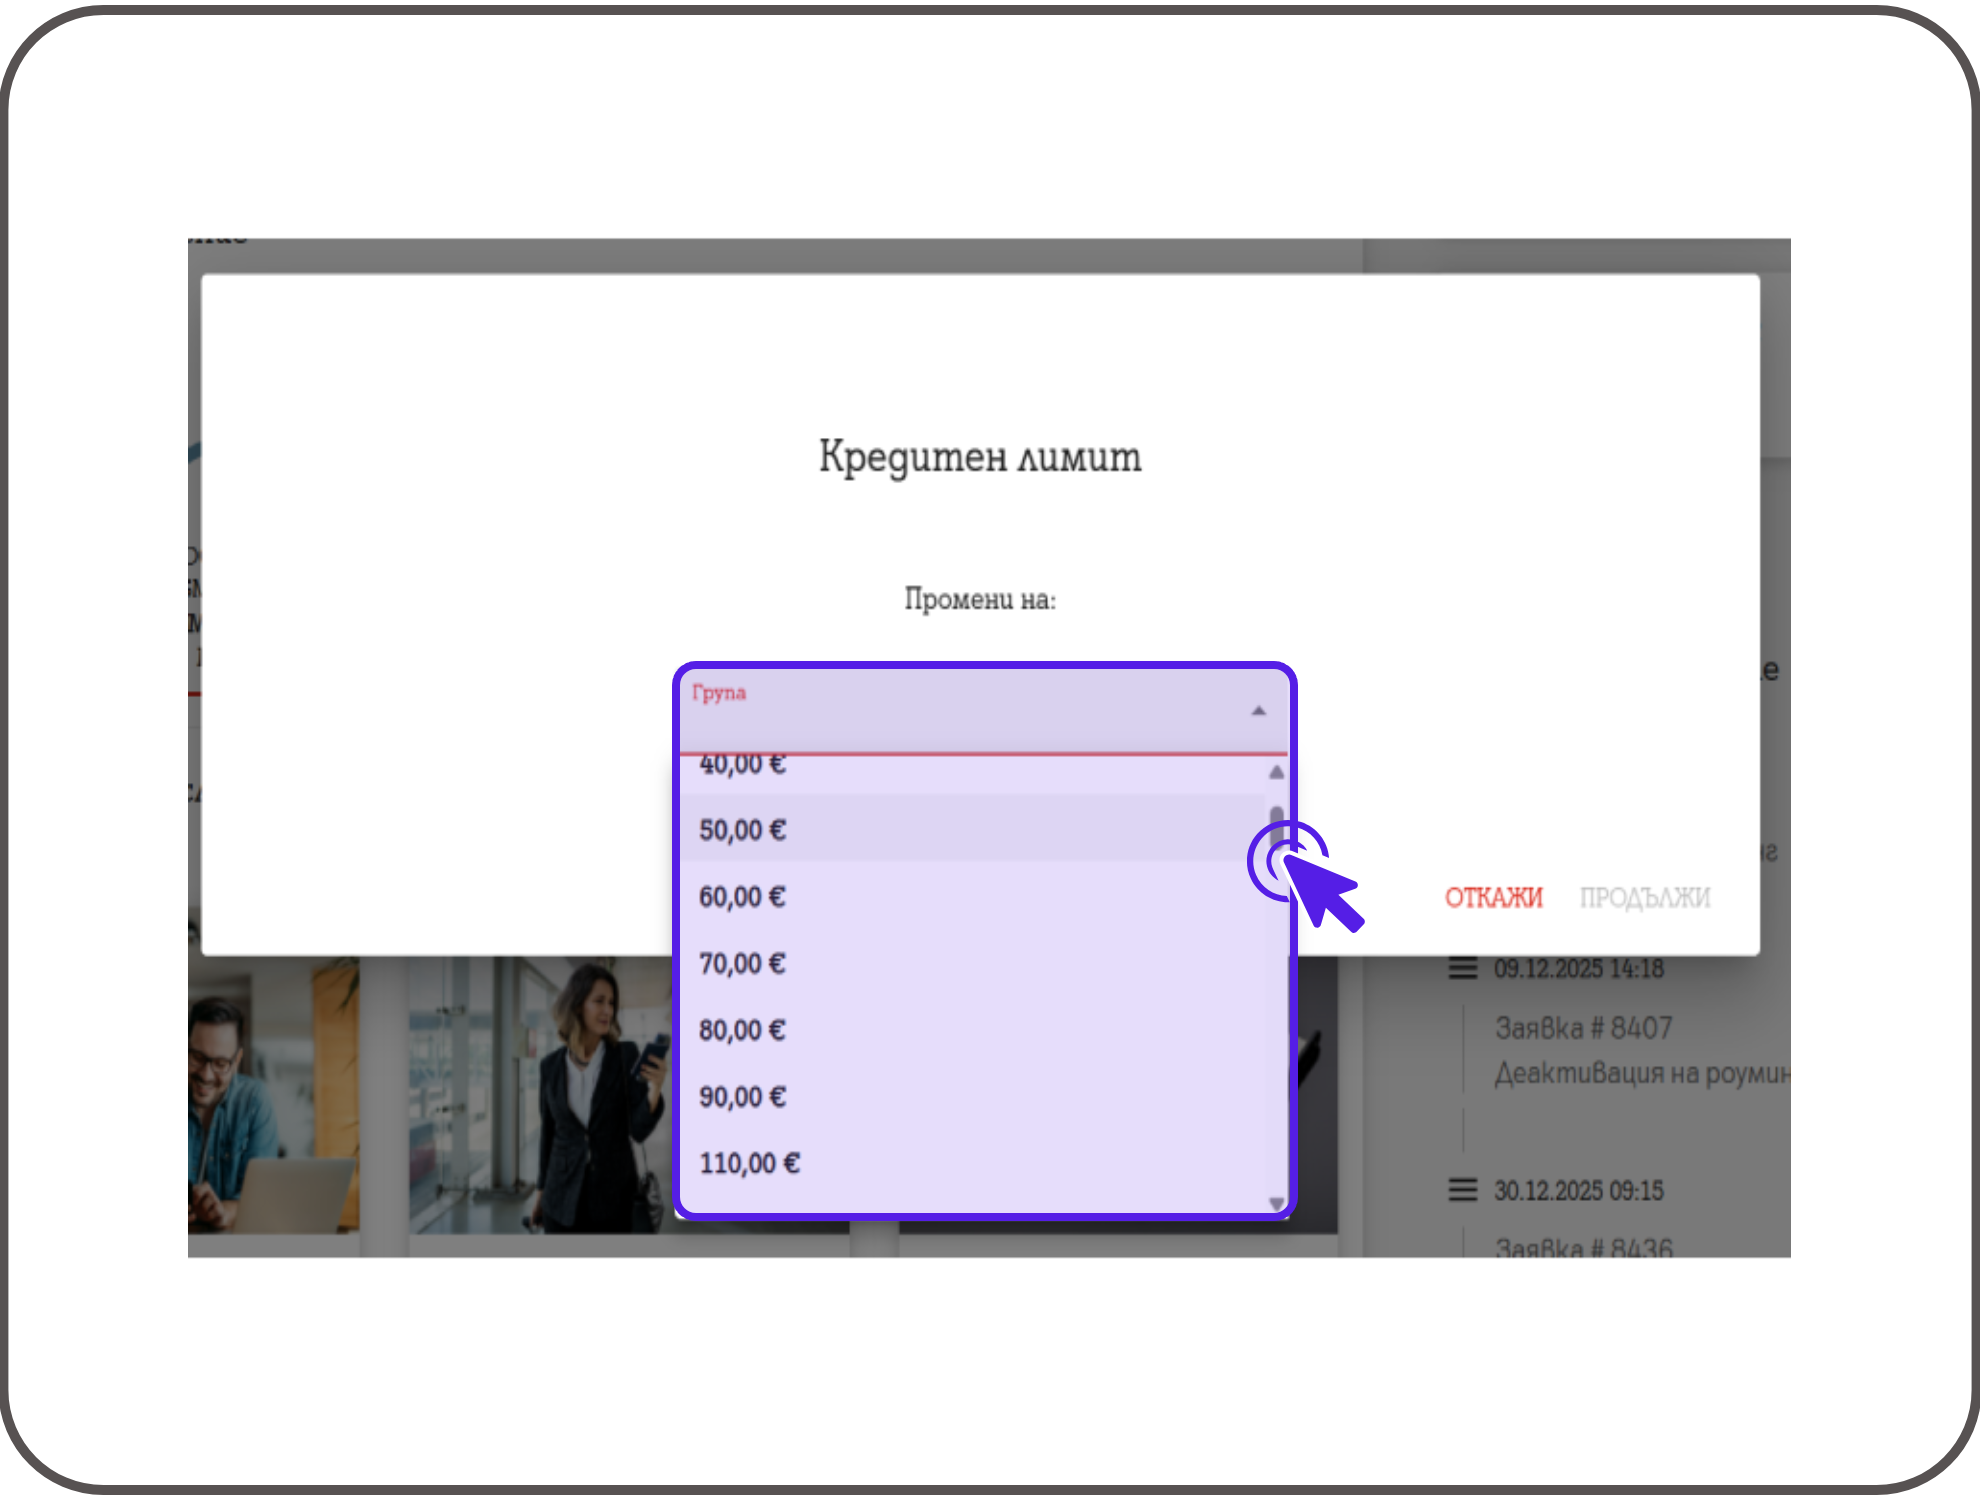Click dropdown list scroll up arrow
This screenshot has width=1980, height=1500.
click(x=1276, y=772)
